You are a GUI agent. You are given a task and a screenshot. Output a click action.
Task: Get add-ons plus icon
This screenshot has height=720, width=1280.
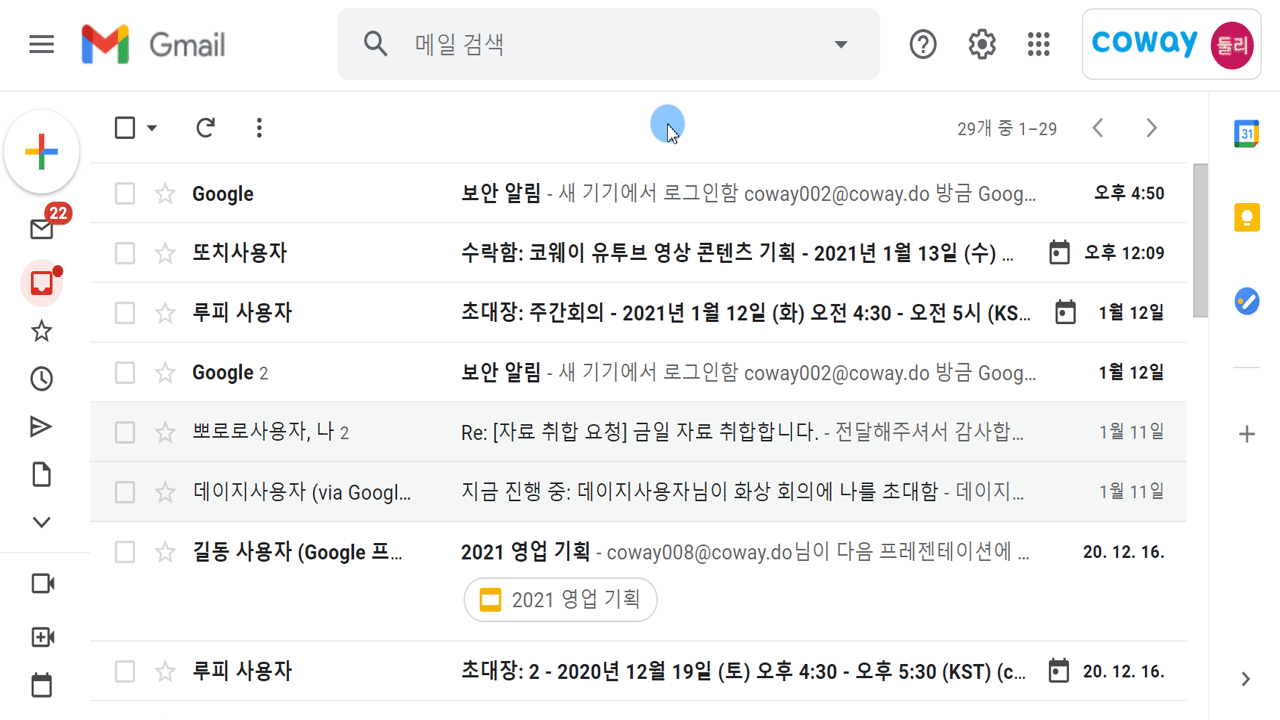pos(1246,434)
